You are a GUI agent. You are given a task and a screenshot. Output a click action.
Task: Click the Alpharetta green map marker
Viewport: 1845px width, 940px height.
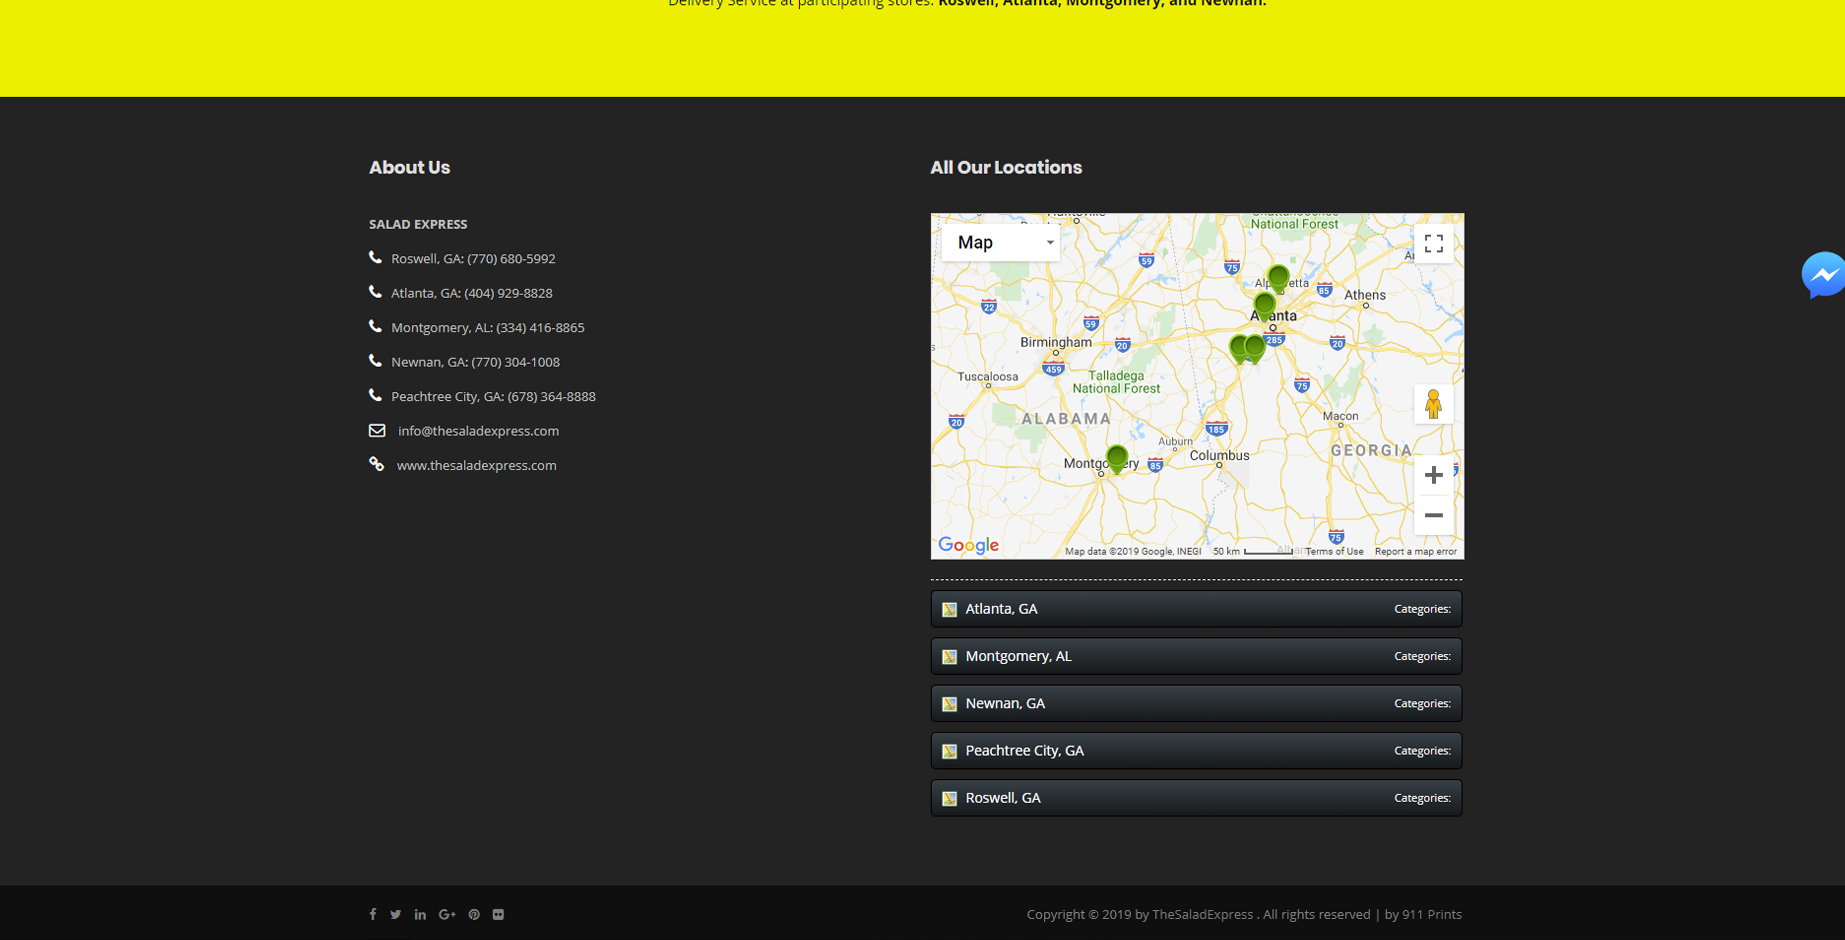(x=1278, y=278)
